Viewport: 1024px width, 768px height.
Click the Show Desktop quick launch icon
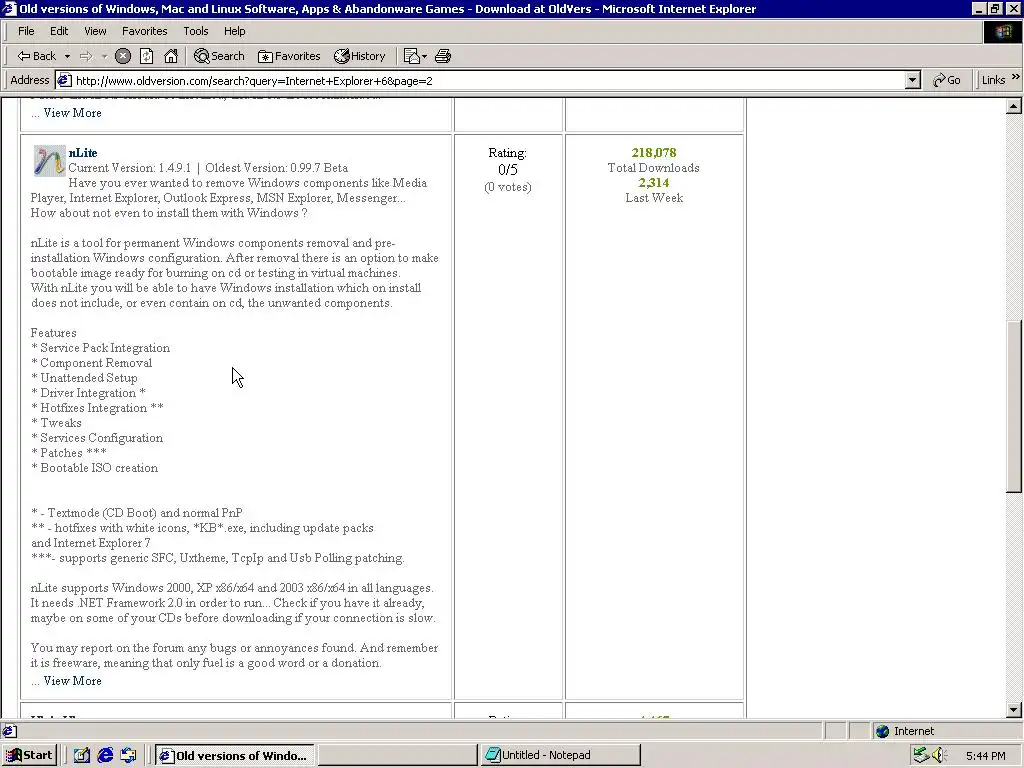pos(81,756)
